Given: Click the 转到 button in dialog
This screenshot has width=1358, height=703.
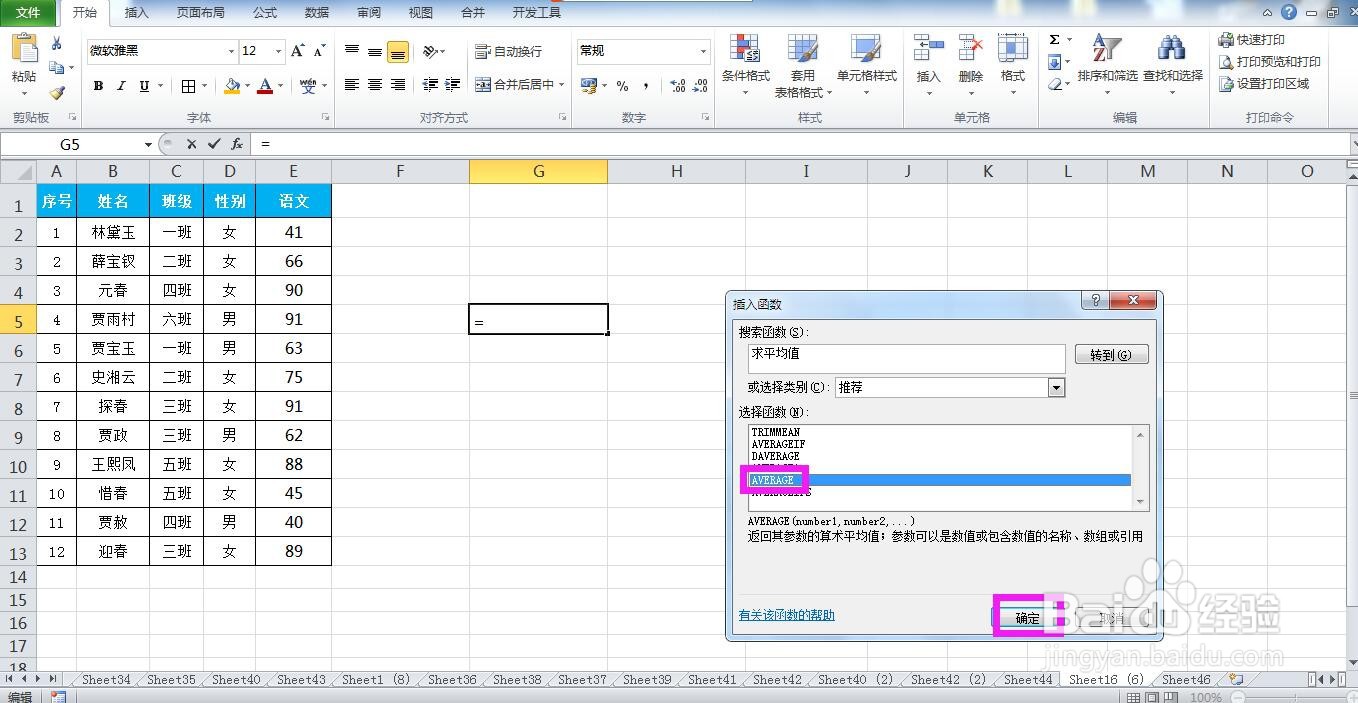Looking at the screenshot, I should point(1111,355).
